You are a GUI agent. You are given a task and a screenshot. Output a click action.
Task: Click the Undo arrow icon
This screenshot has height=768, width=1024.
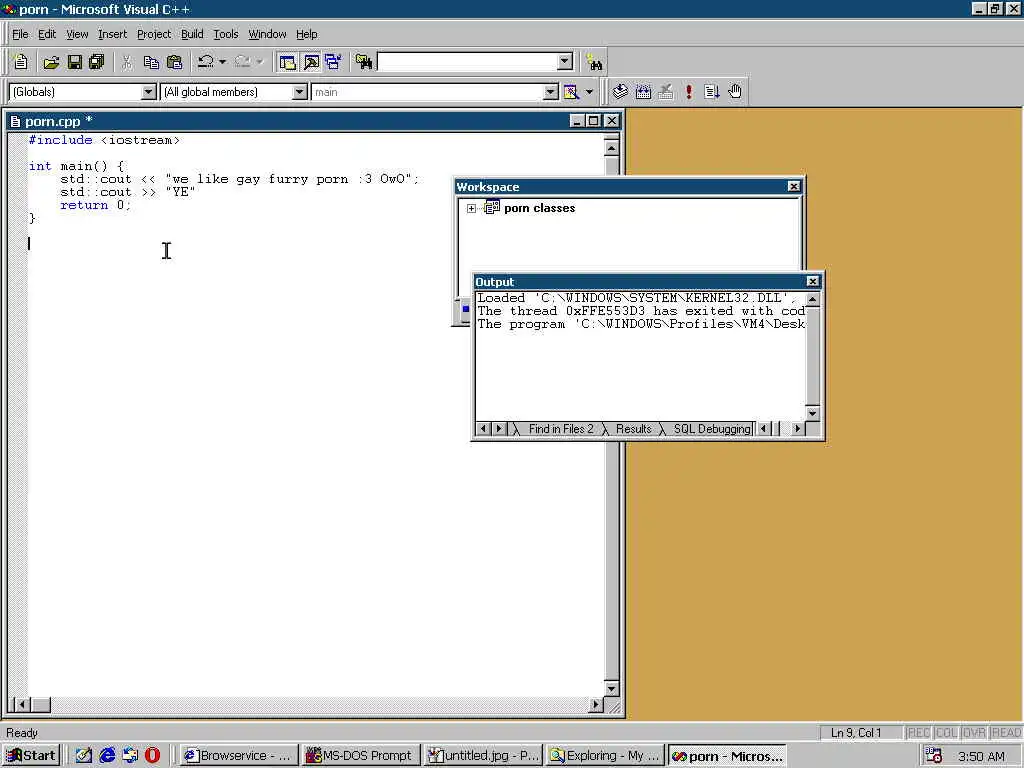[x=206, y=62]
